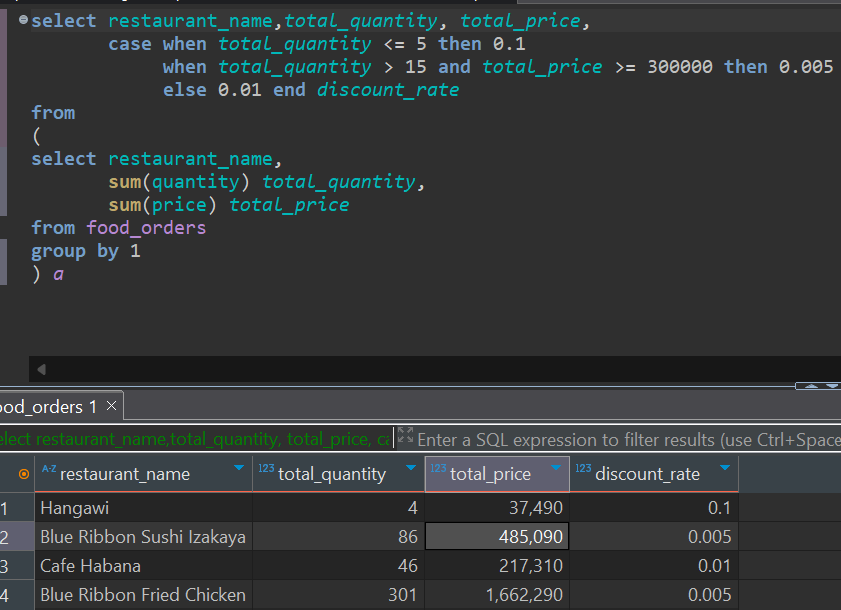
Task: Click the executed query text in filter bar
Action: 195,439
